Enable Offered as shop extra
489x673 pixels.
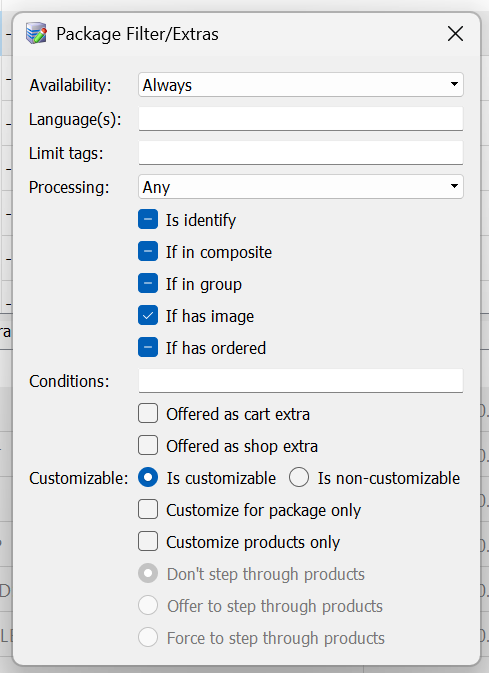pos(148,446)
